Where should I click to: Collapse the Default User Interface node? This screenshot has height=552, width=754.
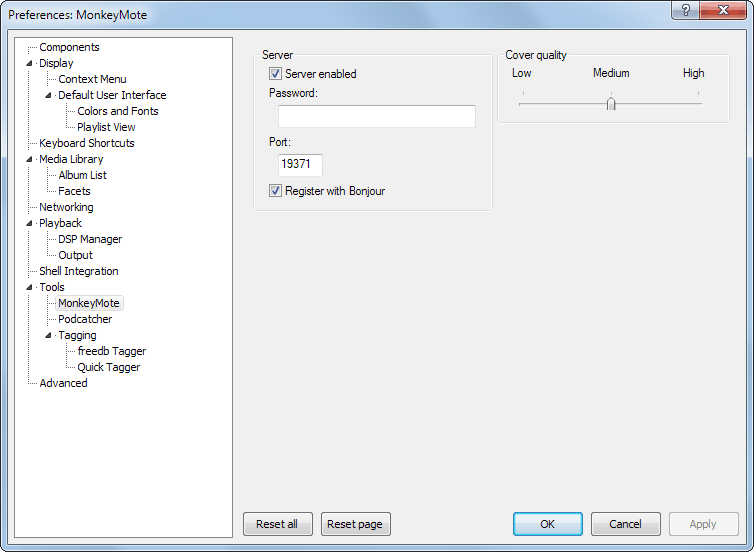(49, 95)
